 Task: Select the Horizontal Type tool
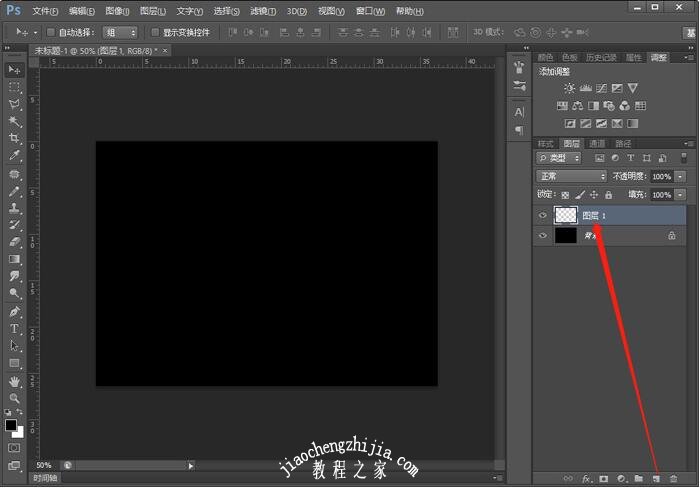tap(14, 328)
